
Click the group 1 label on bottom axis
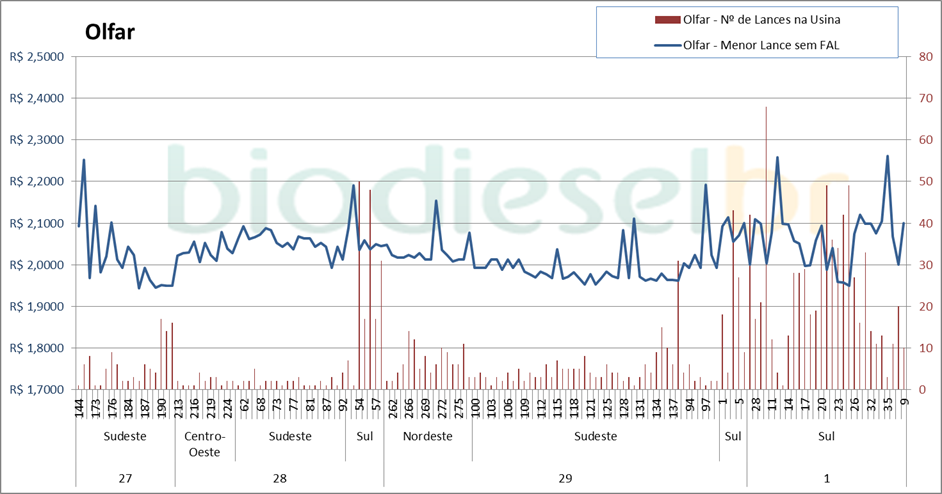826,478
